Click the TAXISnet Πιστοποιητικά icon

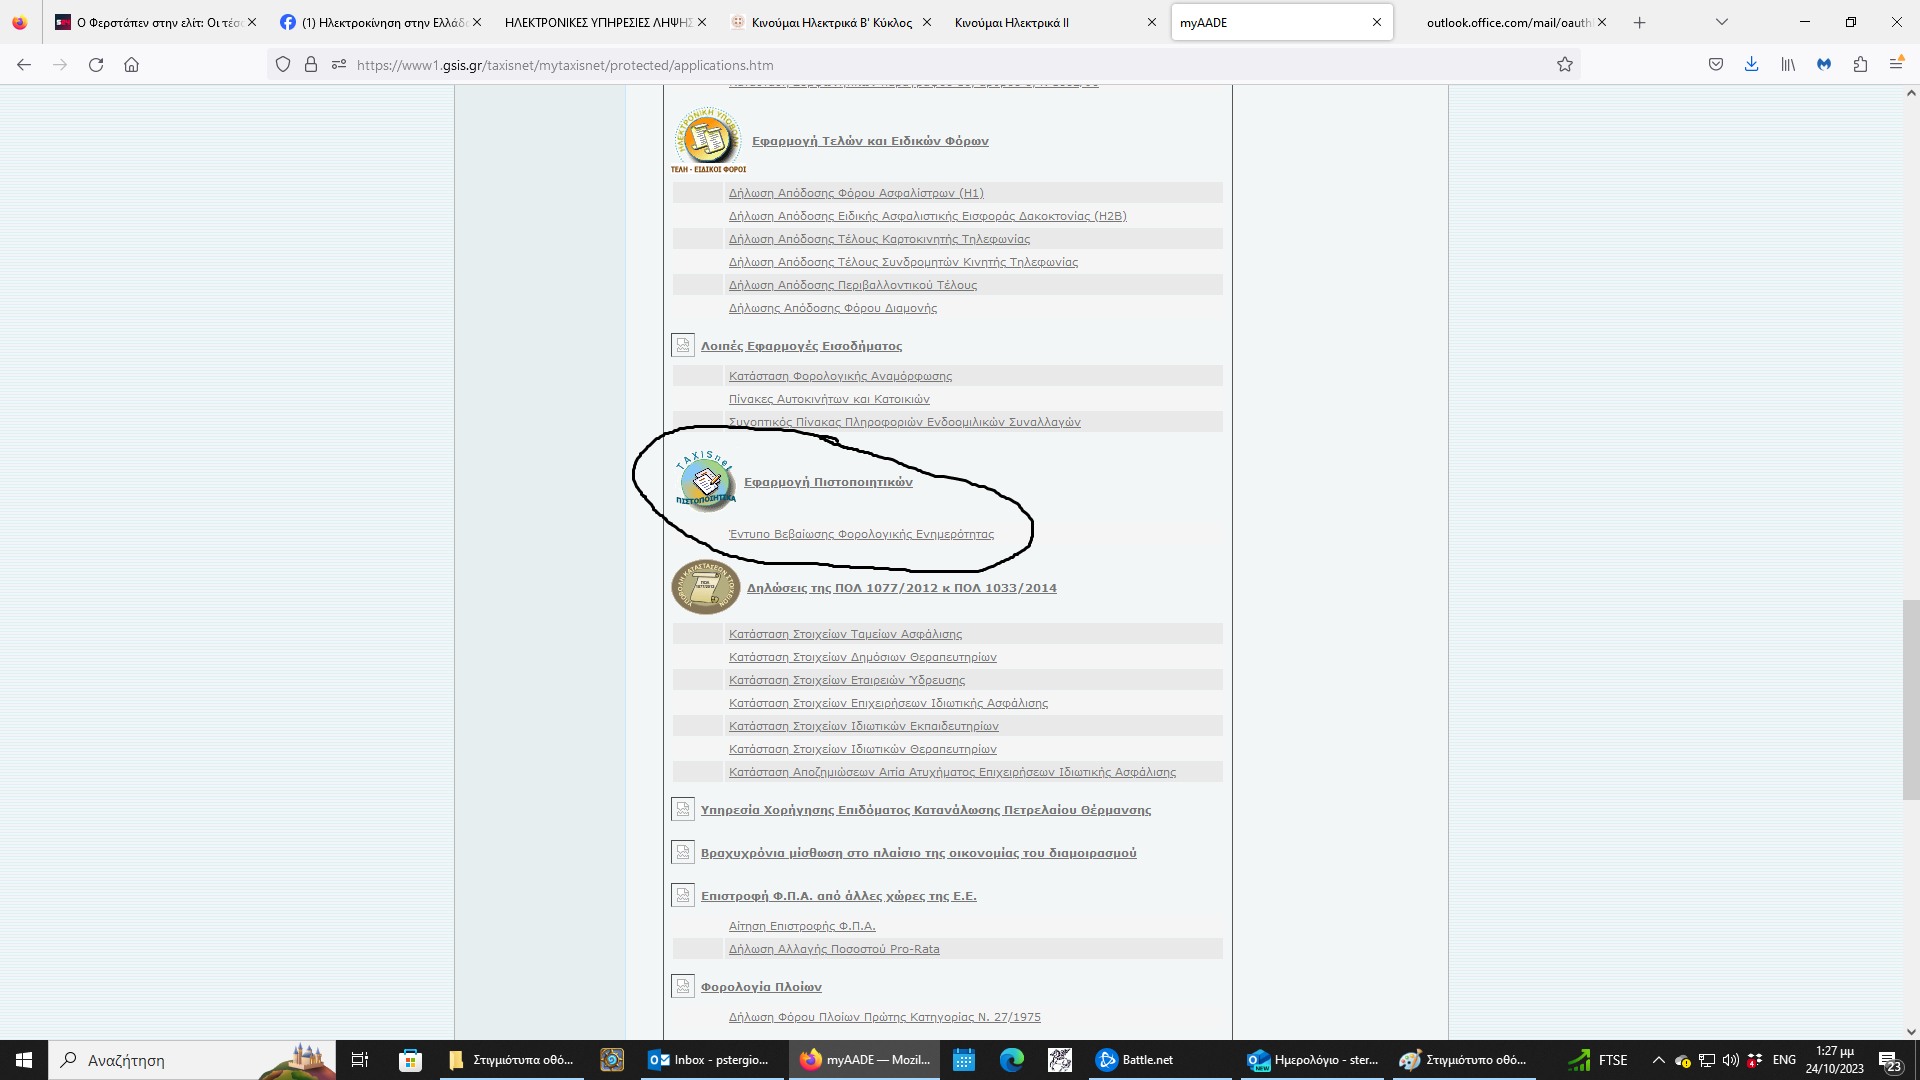pos(706,482)
